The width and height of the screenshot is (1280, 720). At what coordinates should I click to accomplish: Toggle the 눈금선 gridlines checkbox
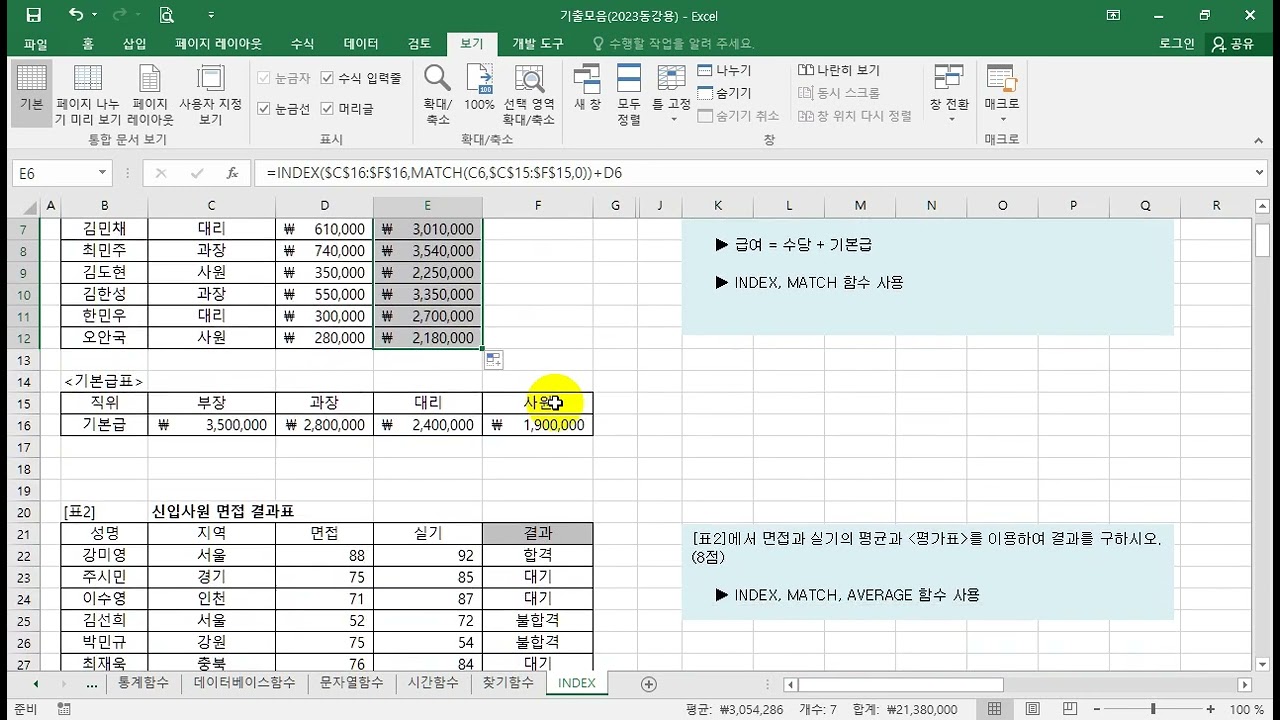click(x=264, y=108)
